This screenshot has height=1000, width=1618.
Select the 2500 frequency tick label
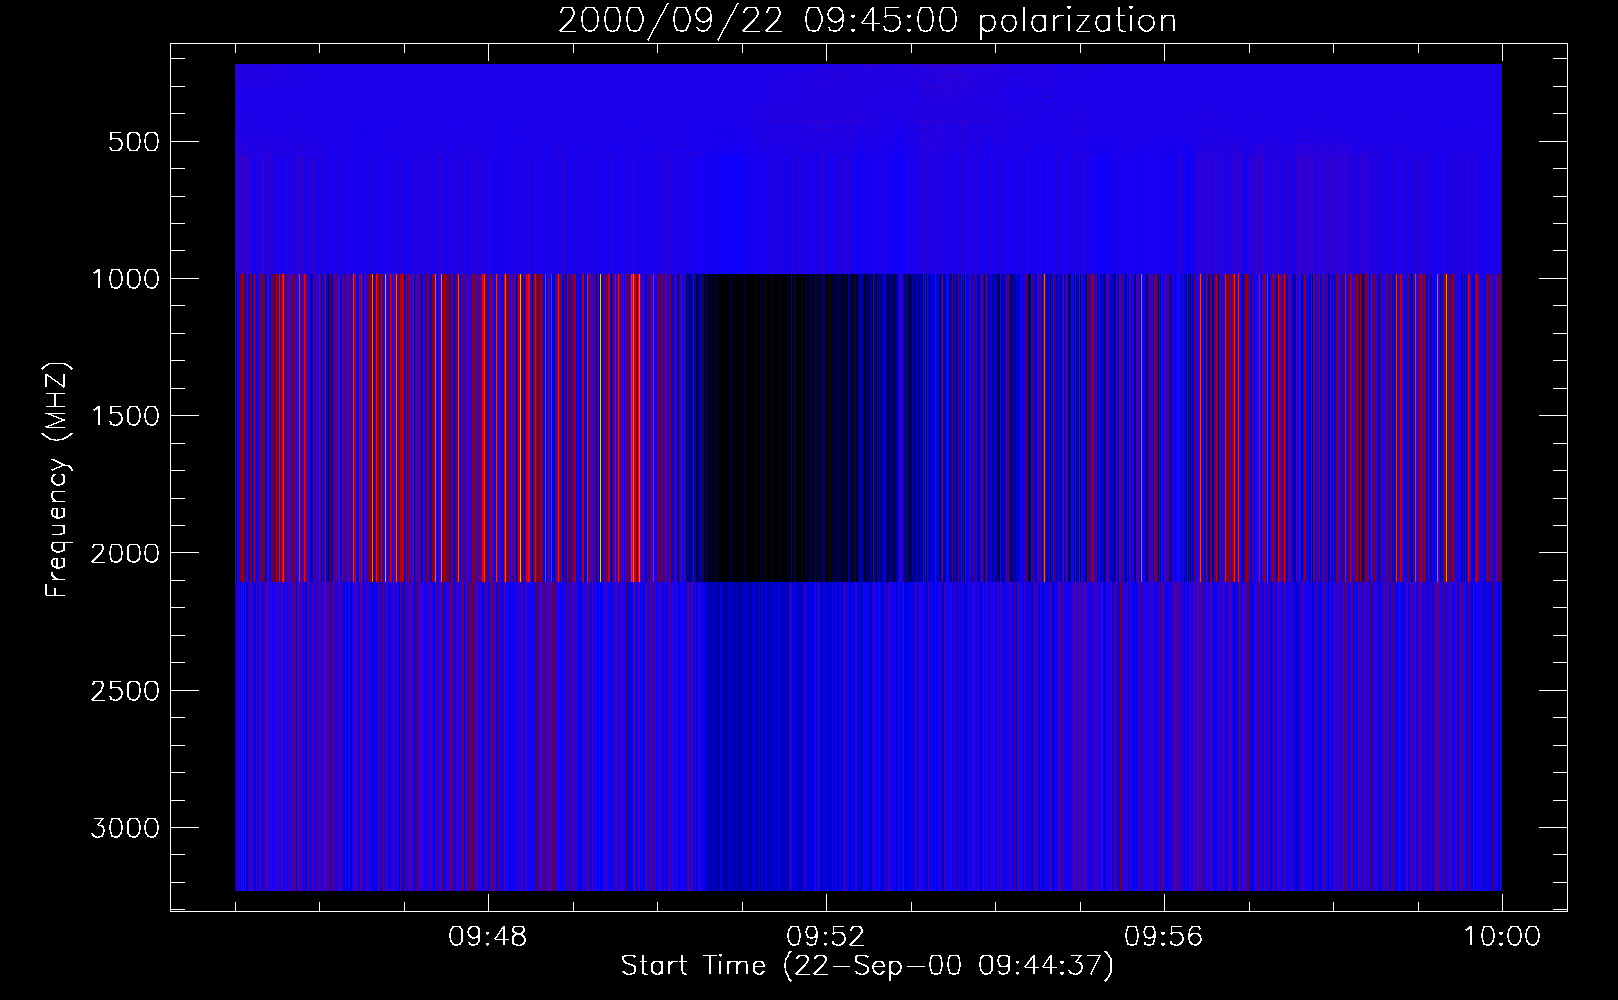click(124, 690)
